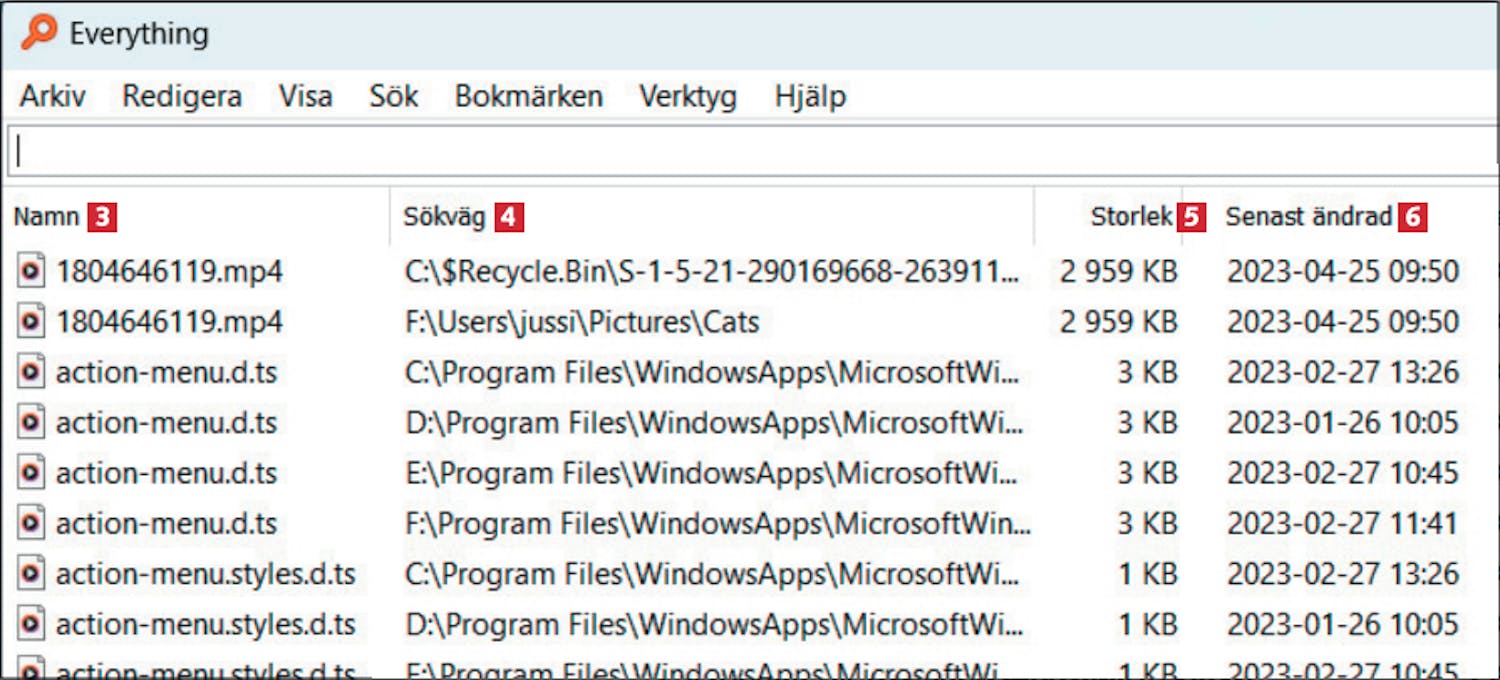
Task: Open the Visa menu
Action: click(x=305, y=97)
